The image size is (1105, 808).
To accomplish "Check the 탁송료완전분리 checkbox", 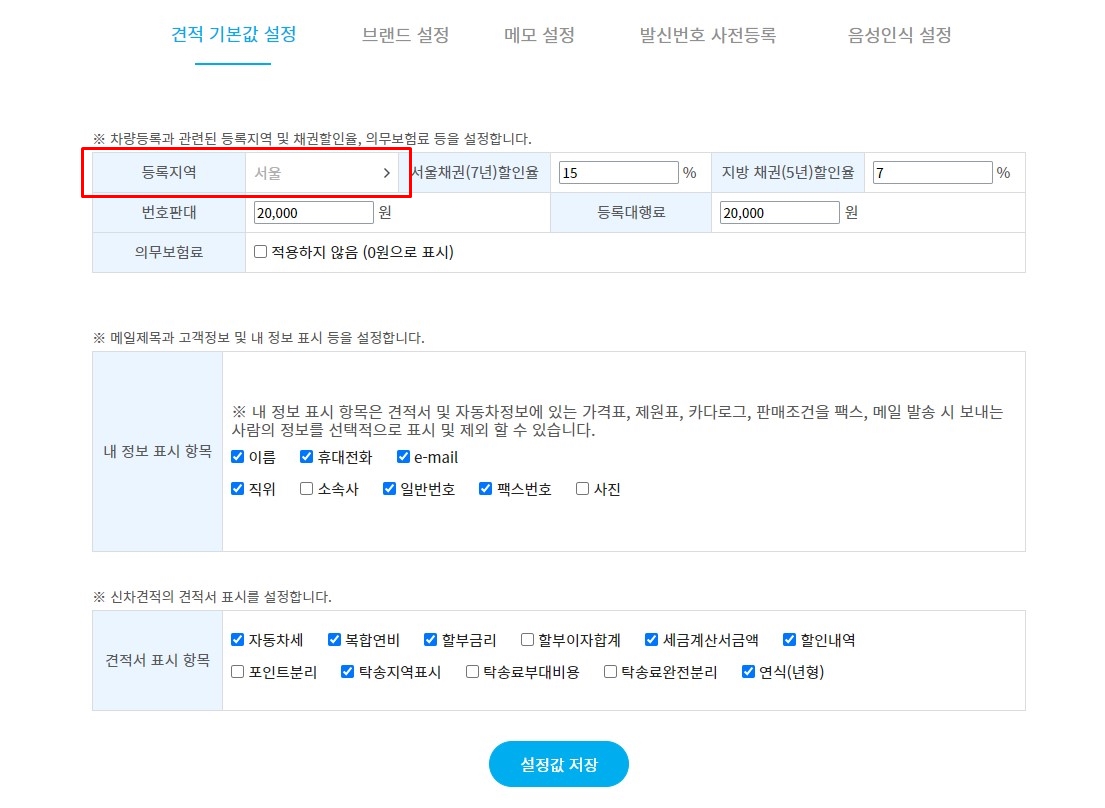I will [x=610, y=671].
